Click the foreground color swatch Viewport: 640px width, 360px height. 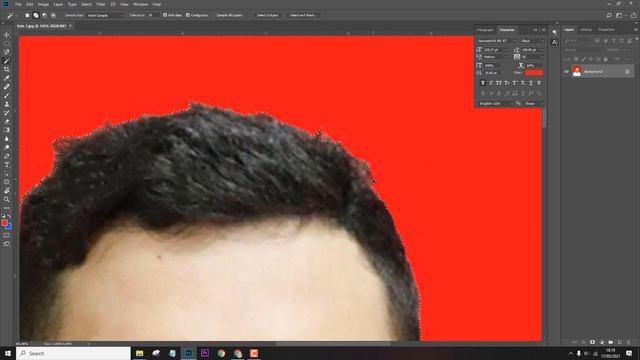4,222
